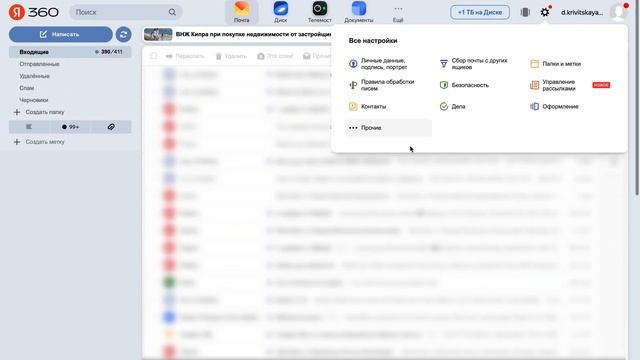Open the Входящие folder
Viewport: 640px width, 360px height.
point(70,52)
